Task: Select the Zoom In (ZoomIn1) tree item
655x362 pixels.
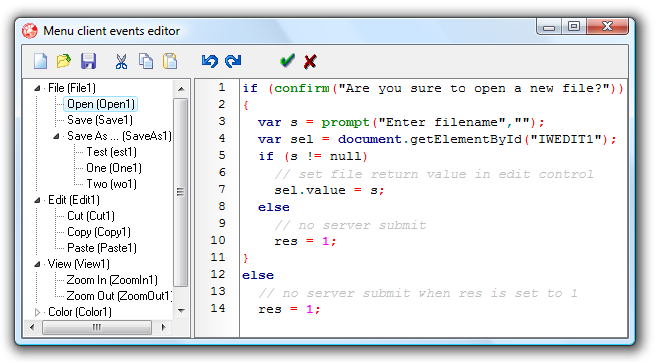Action: (x=112, y=280)
